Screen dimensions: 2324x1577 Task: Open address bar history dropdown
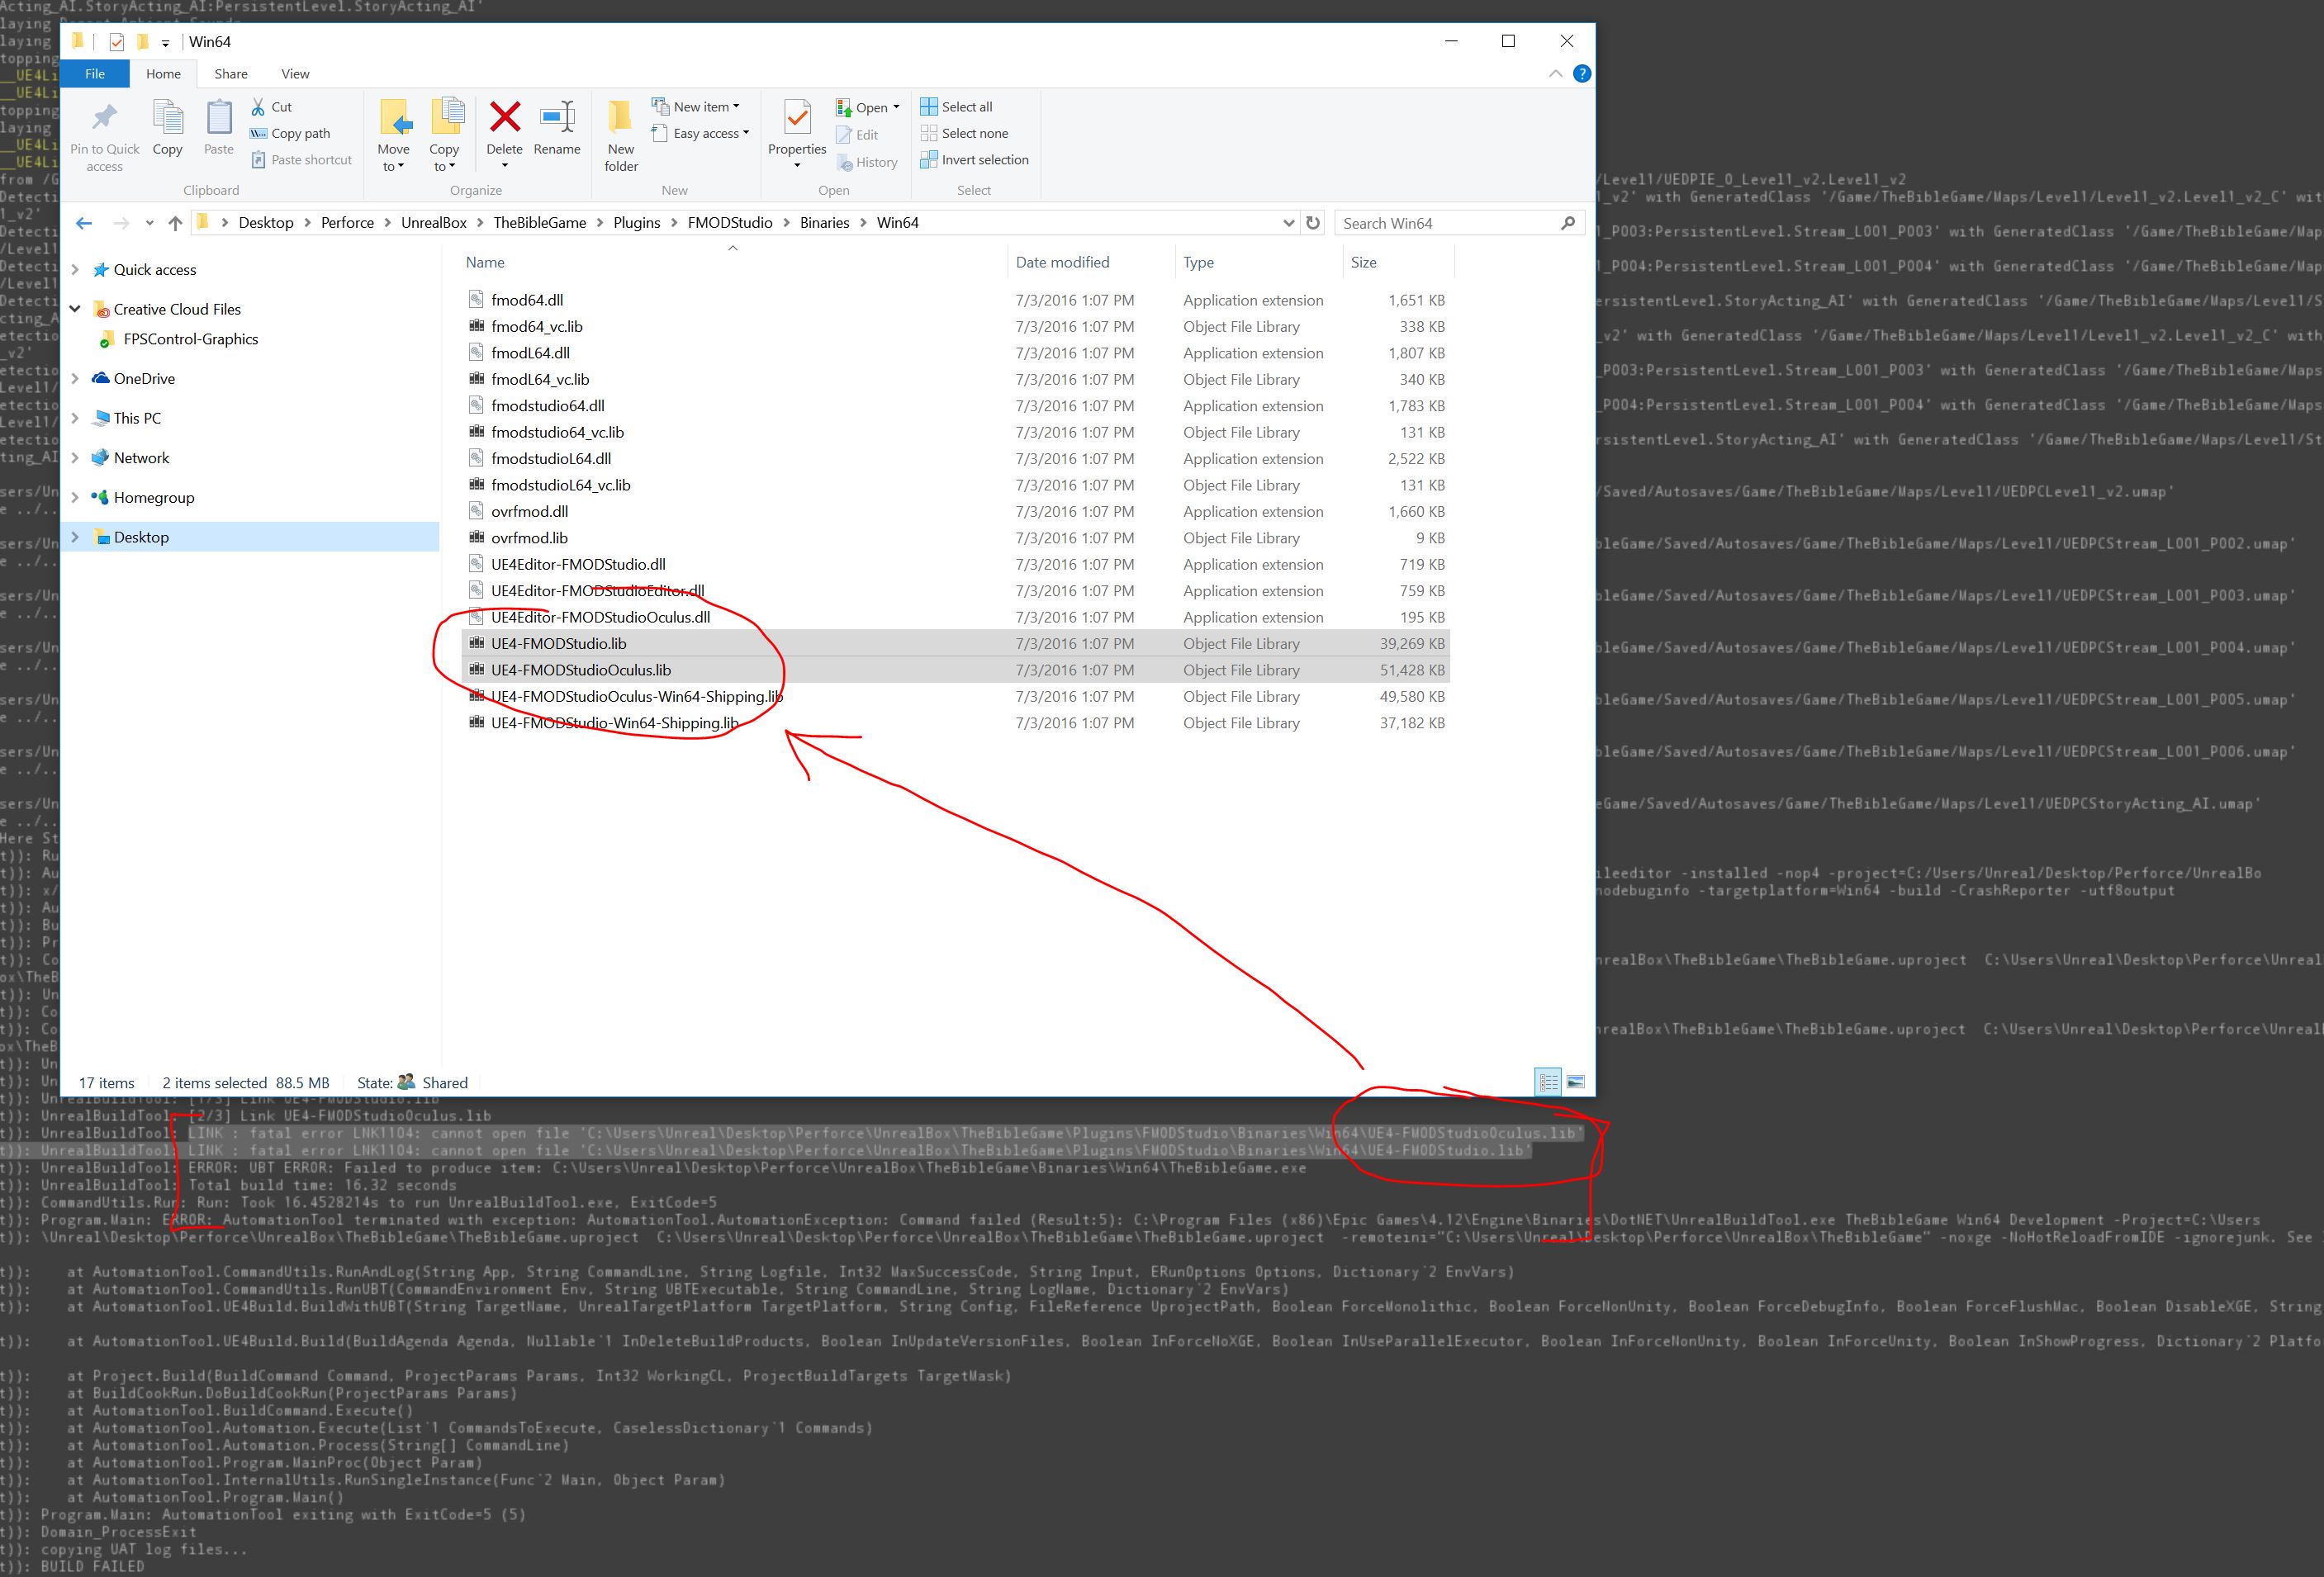[x=1288, y=223]
